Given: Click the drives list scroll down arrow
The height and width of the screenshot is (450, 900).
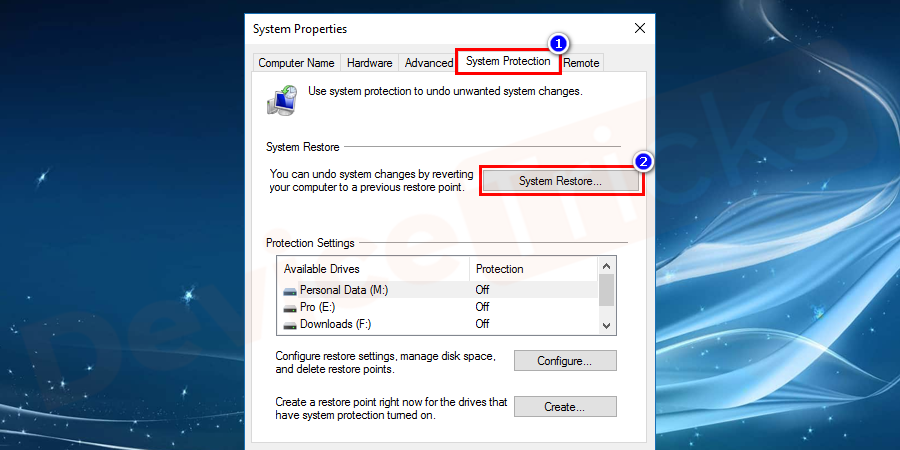Looking at the screenshot, I should pyautogui.click(x=606, y=326).
